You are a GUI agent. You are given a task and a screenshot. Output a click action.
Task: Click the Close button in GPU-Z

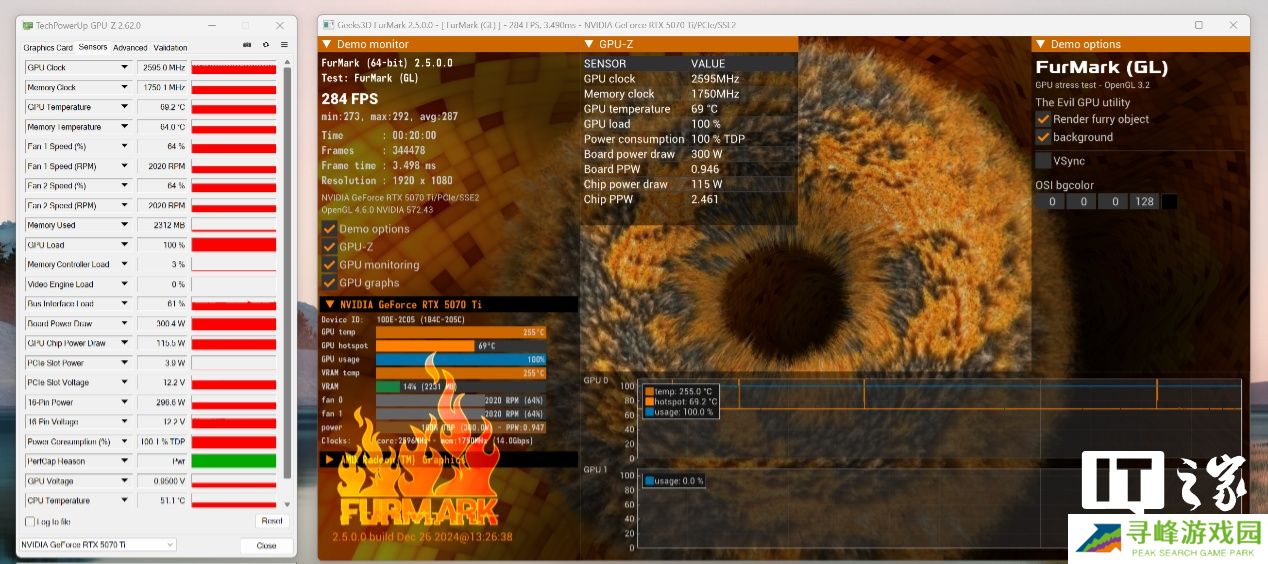(x=266, y=546)
